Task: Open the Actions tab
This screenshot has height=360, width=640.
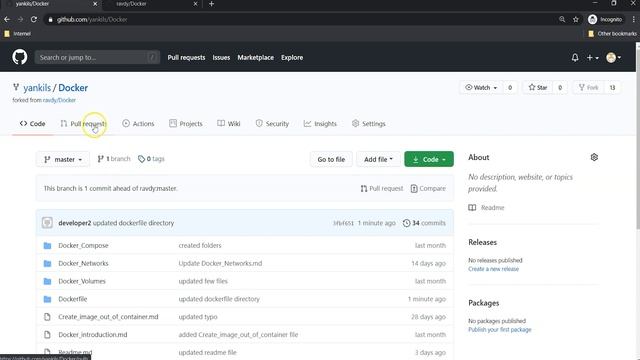Action: [x=138, y=124]
